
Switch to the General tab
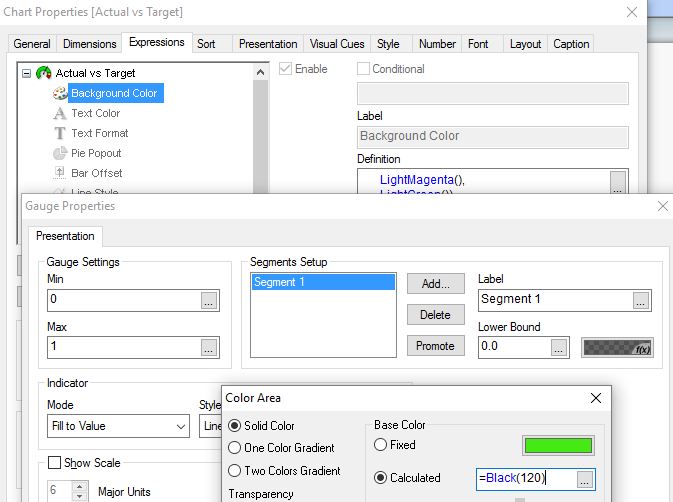pos(32,44)
